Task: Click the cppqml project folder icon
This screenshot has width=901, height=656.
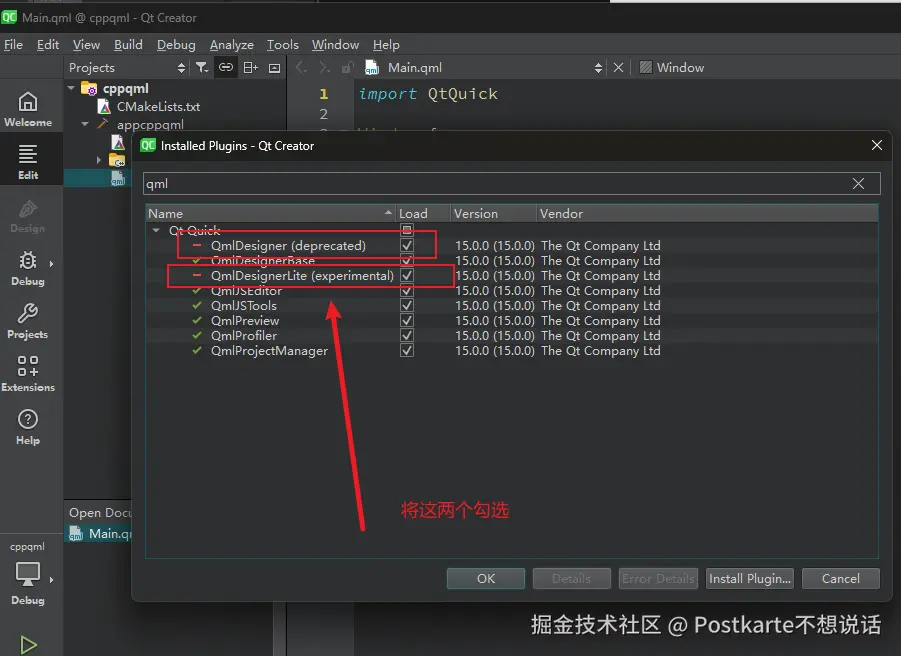Action: 89,88
